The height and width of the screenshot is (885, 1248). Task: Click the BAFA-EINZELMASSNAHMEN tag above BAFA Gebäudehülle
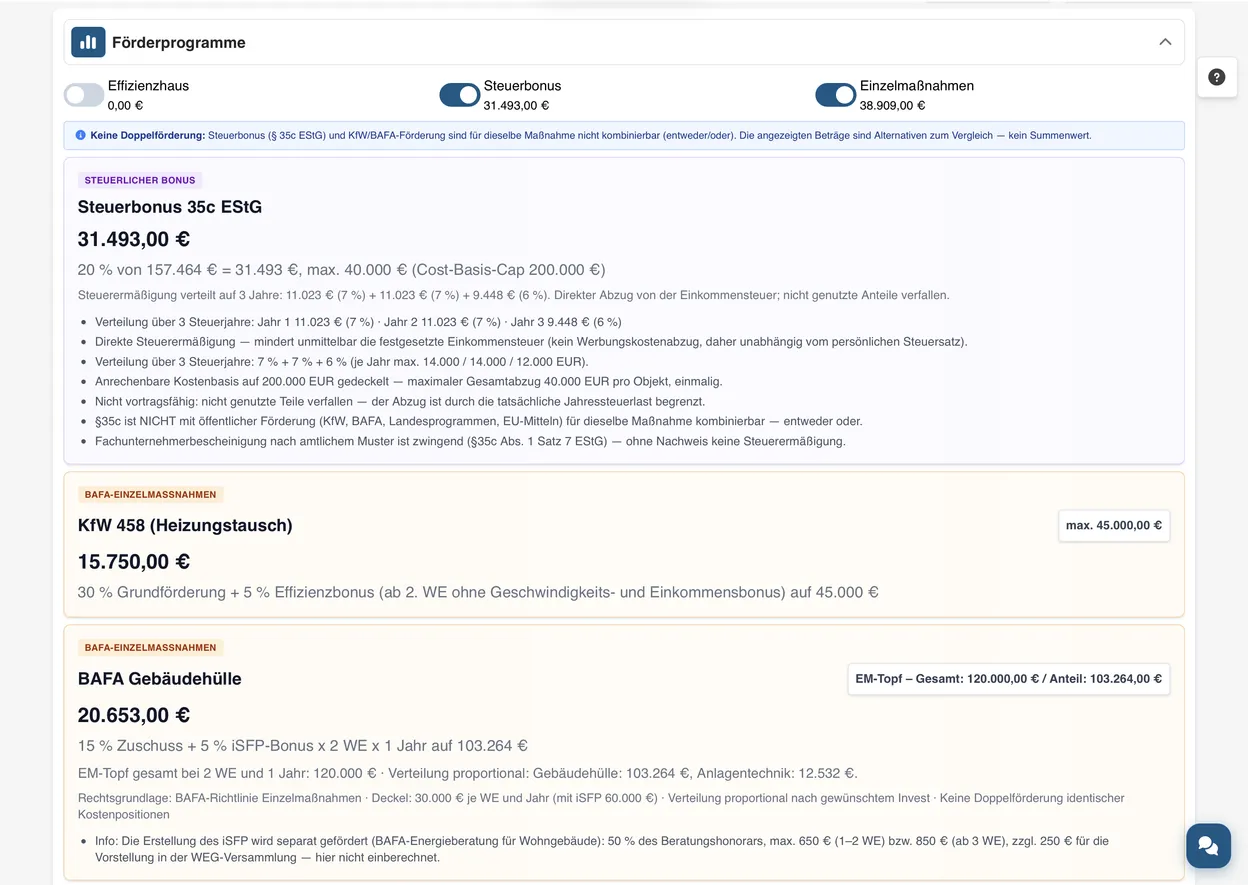pos(151,647)
